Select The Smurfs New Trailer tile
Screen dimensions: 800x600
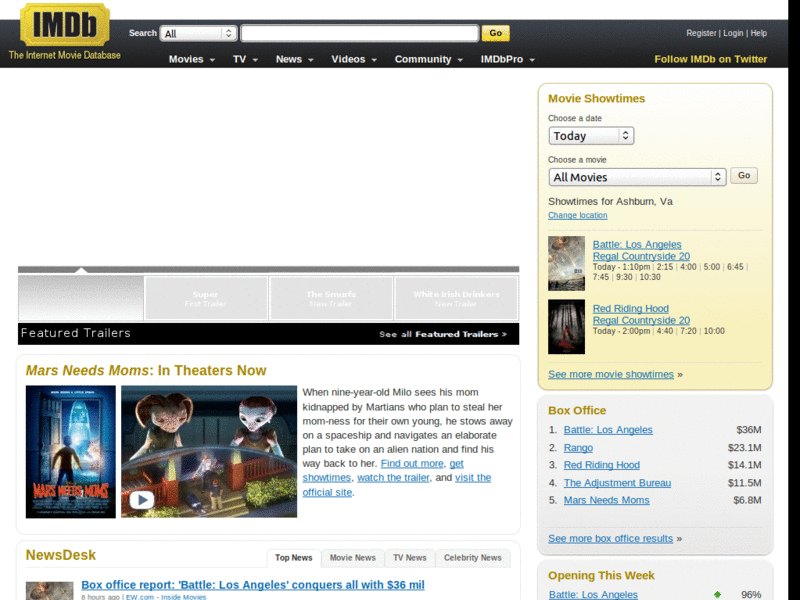click(x=331, y=298)
